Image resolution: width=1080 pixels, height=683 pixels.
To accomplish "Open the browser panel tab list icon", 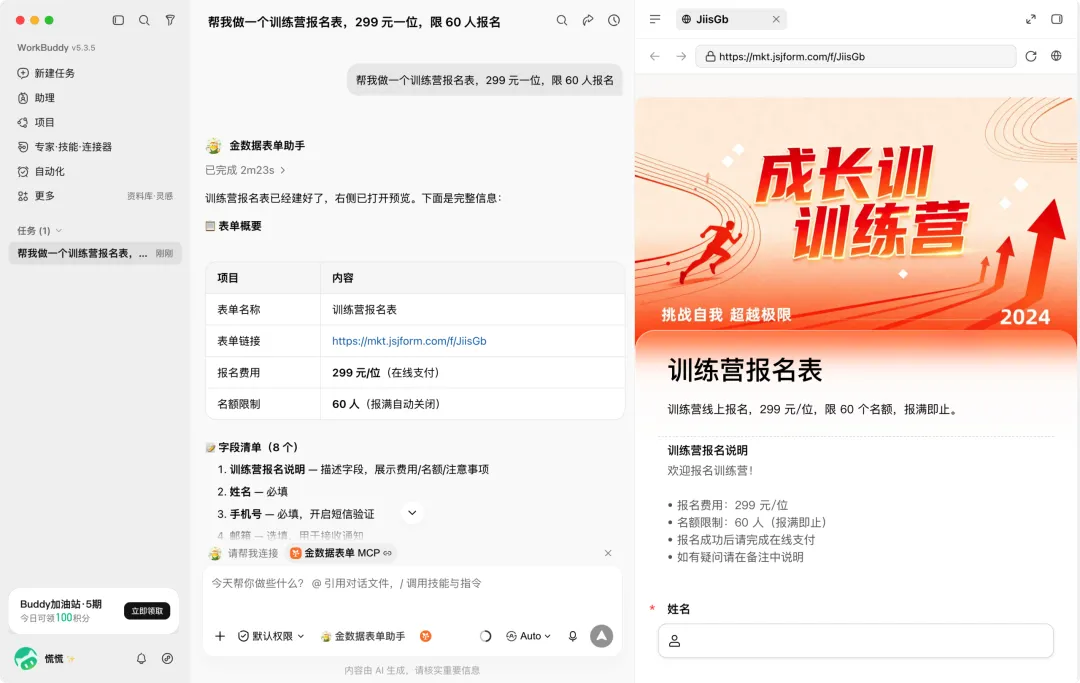I will point(655,19).
